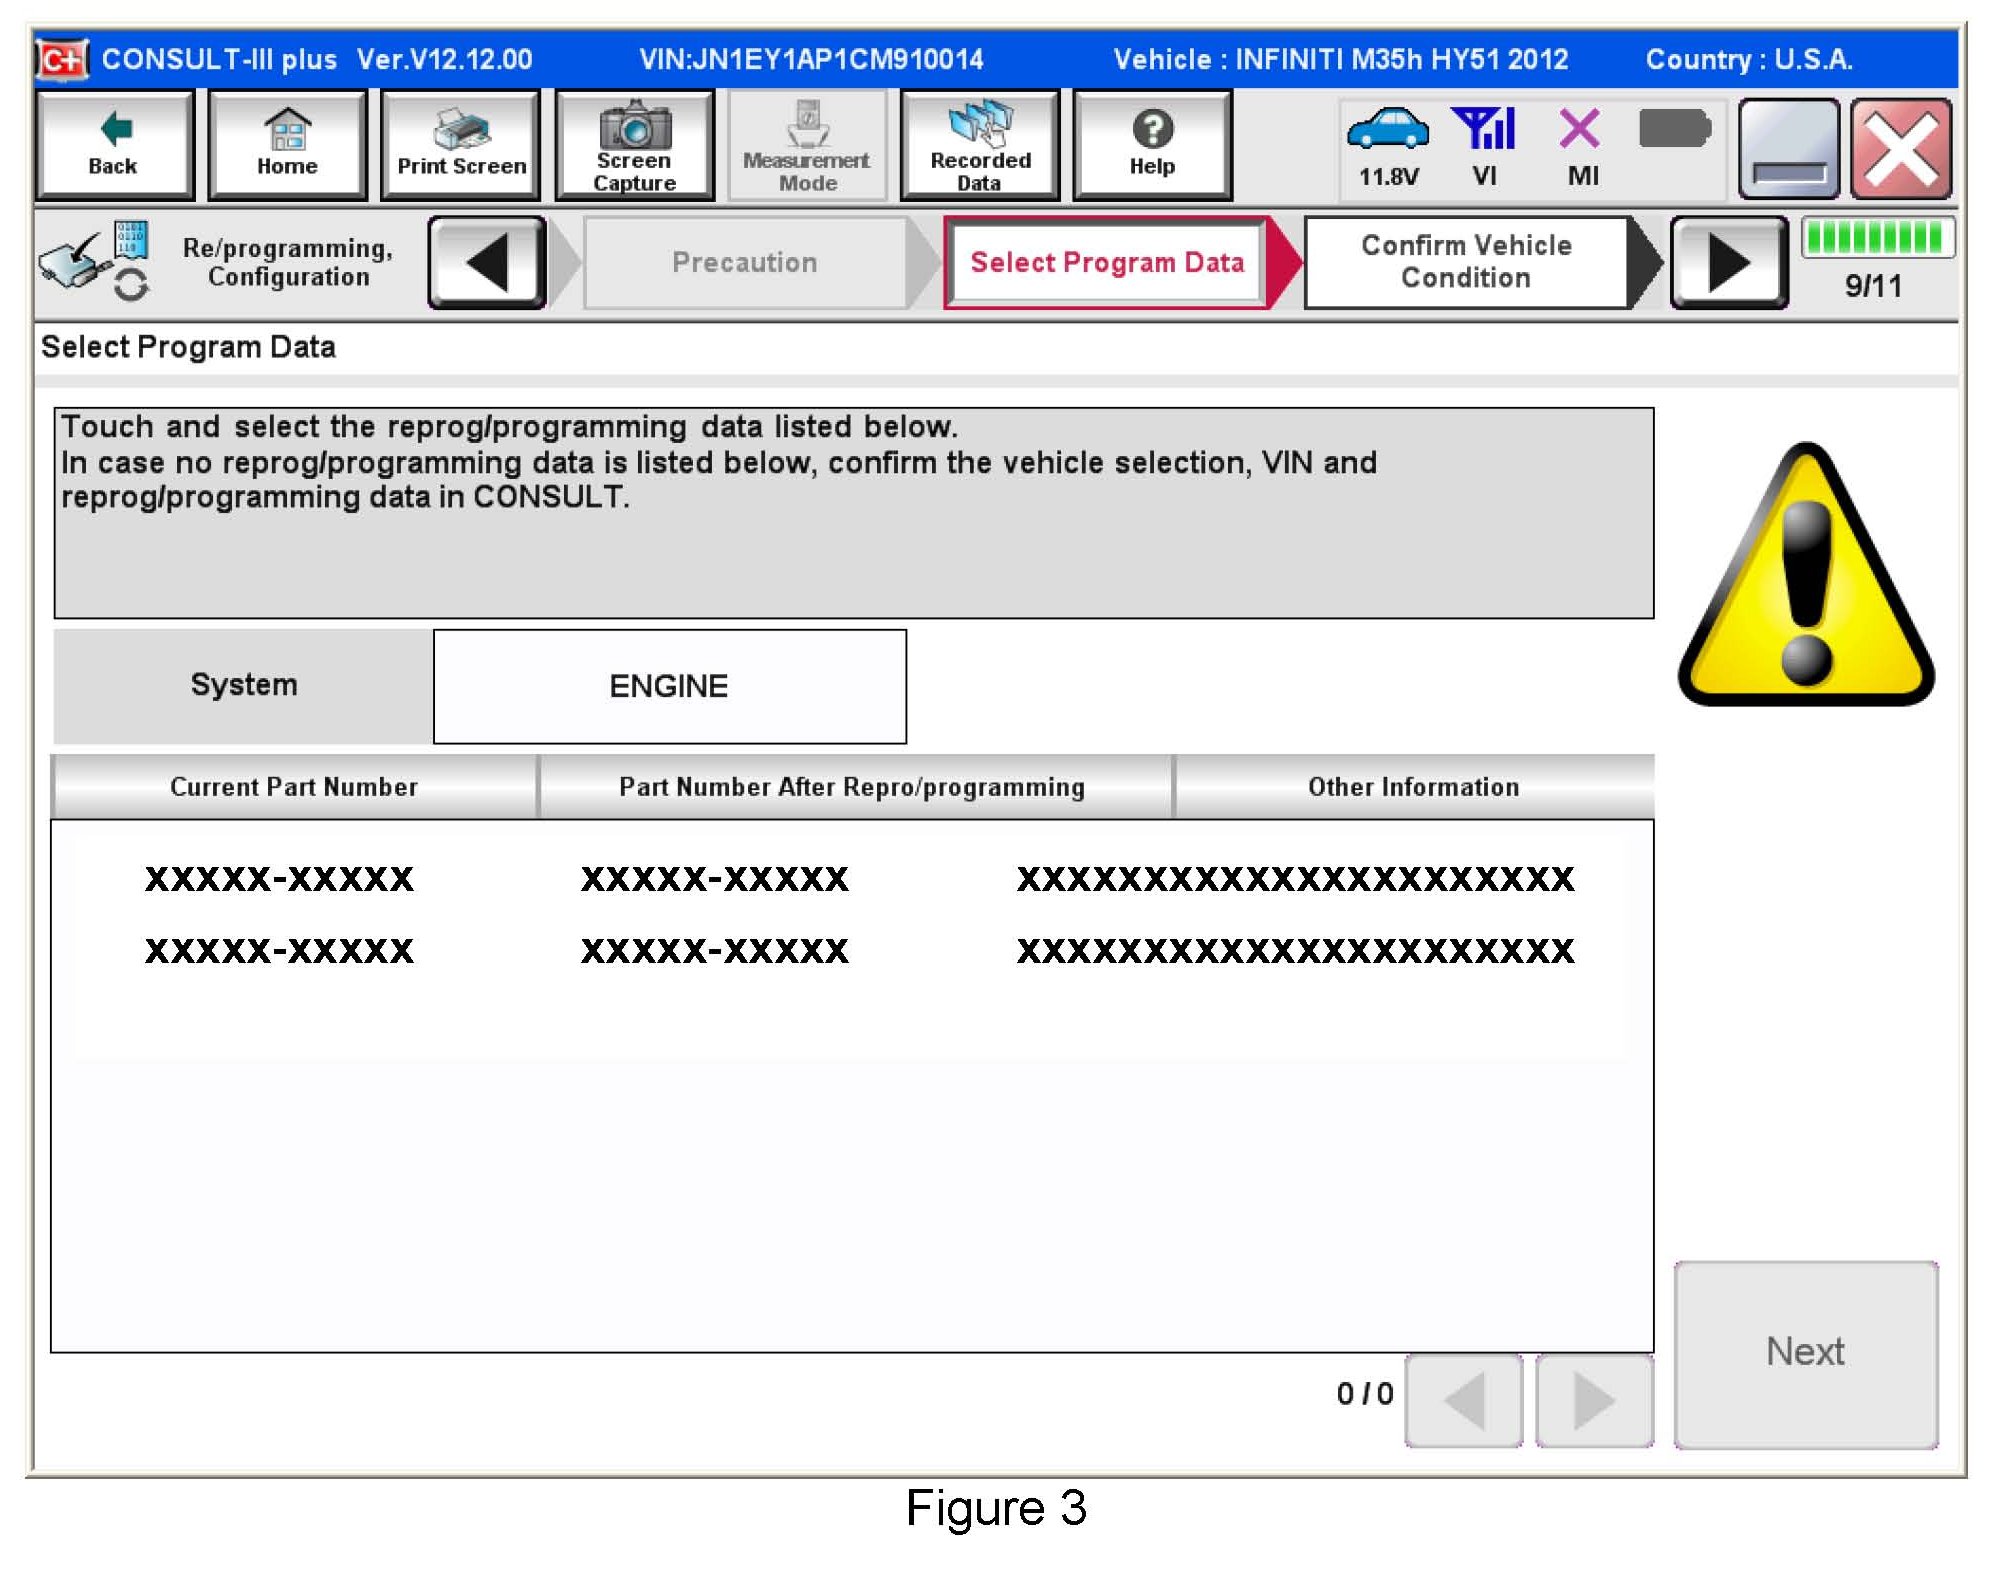The height and width of the screenshot is (1573, 2005).
Task: Go to the Home screen
Action: 287,144
